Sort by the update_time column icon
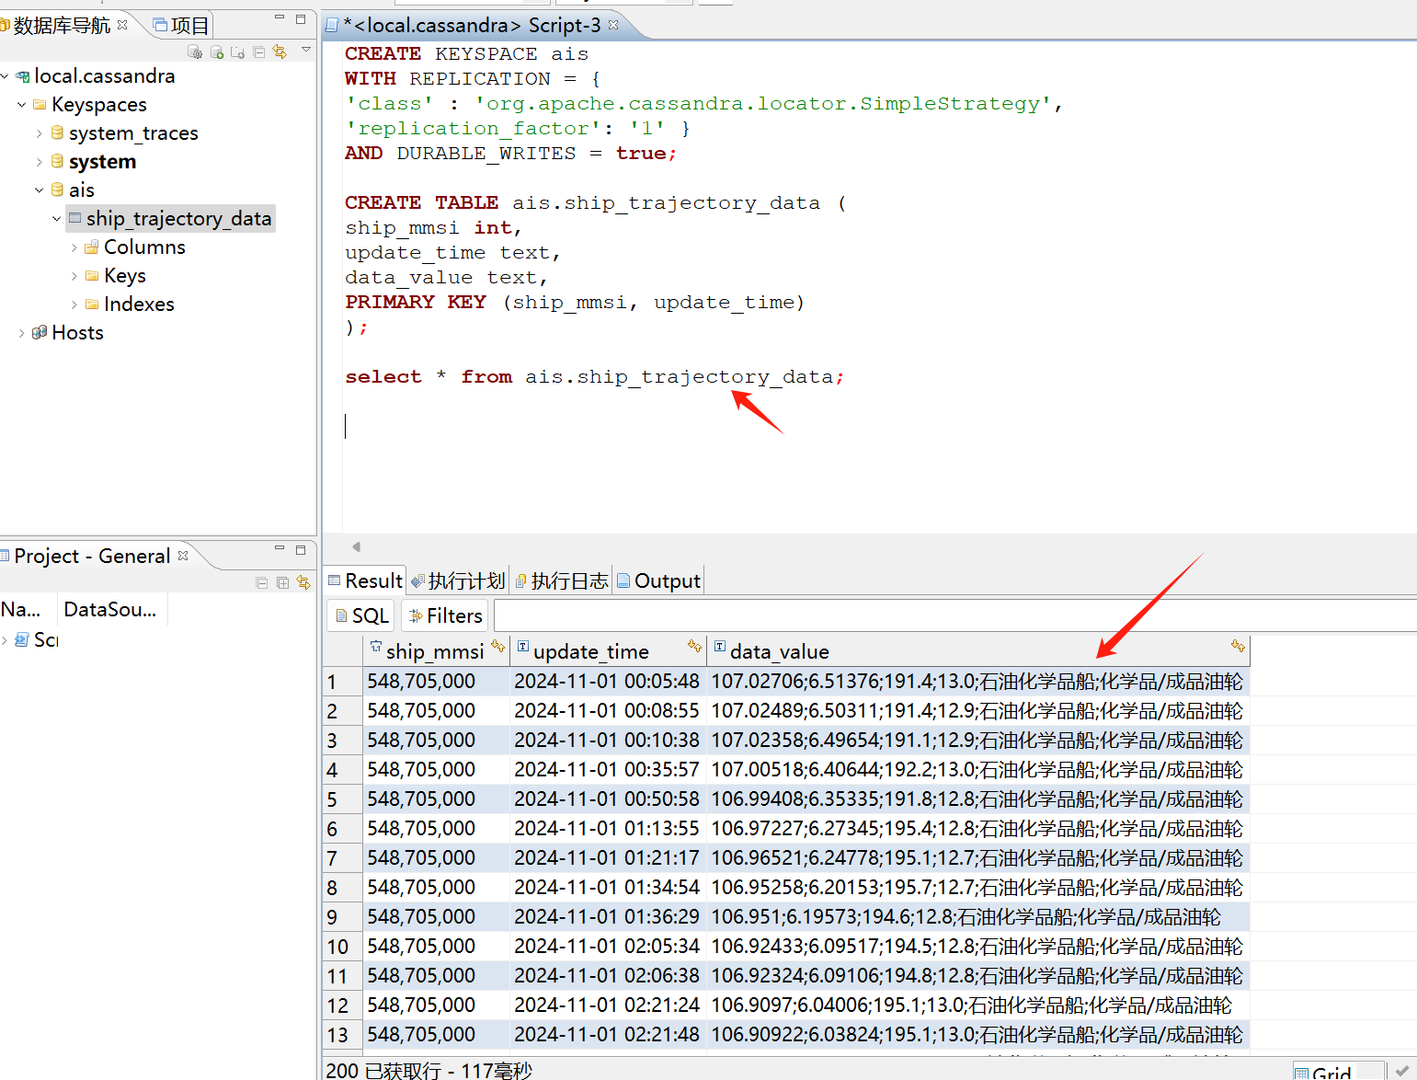The image size is (1417, 1080). [x=694, y=647]
